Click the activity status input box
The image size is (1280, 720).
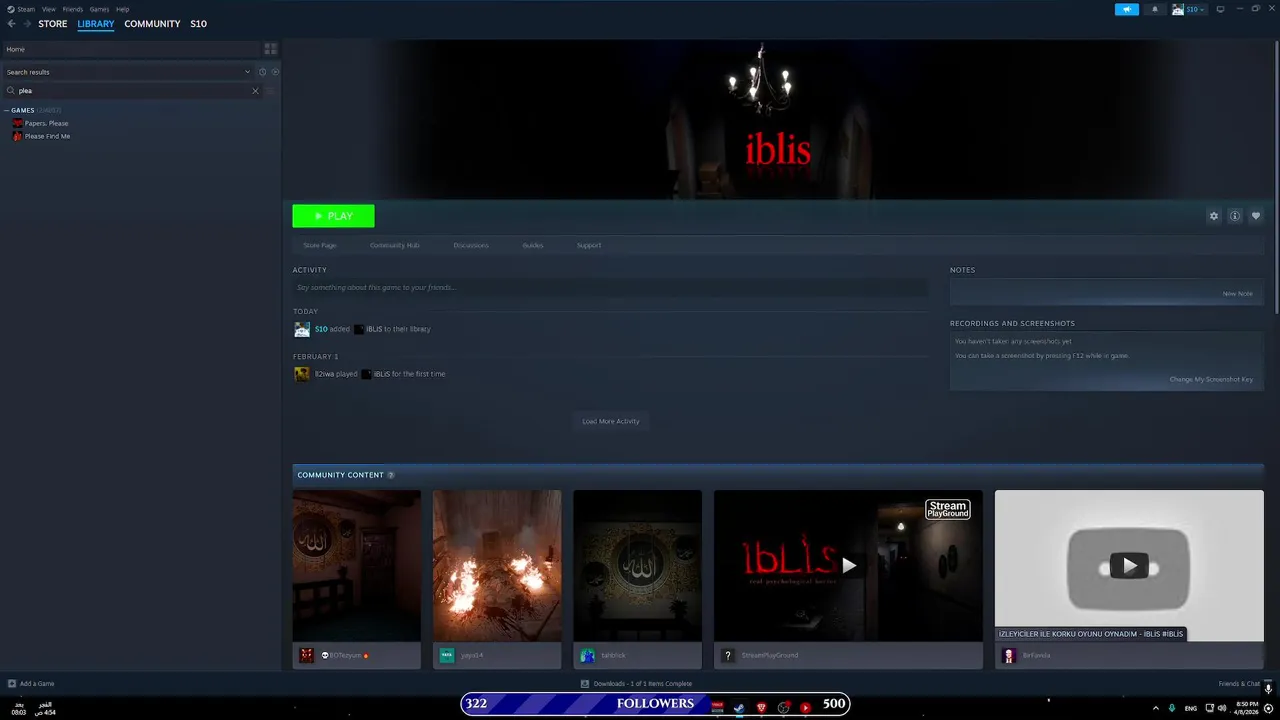[610, 287]
